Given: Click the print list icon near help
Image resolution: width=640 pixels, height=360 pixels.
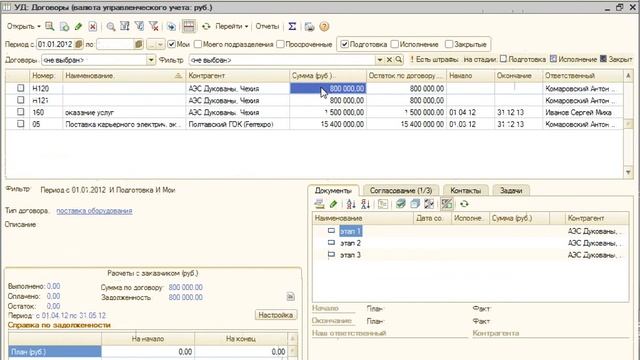Looking at the screenshot, I should 309,27.
